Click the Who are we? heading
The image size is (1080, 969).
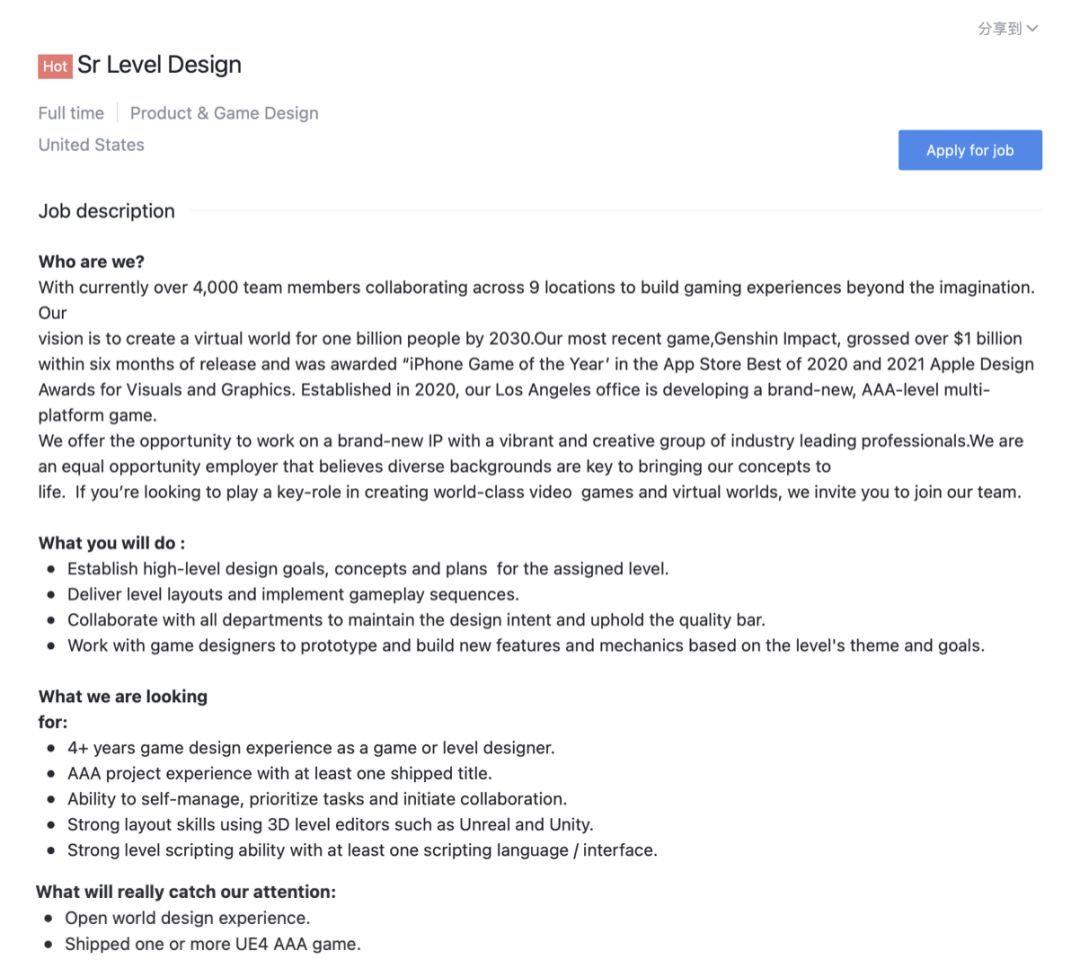point(91,262)
